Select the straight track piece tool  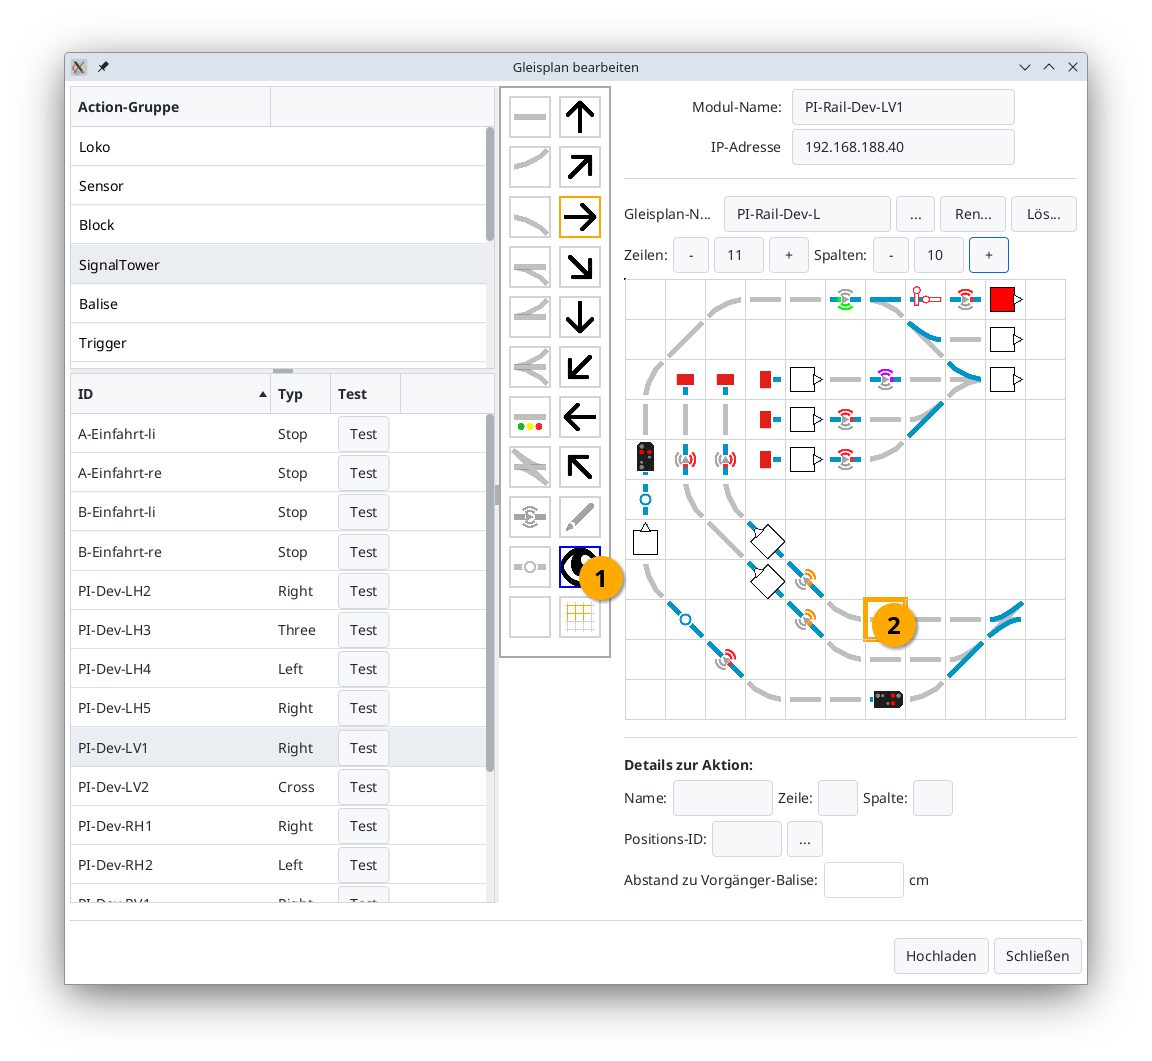tap(530, 117)
